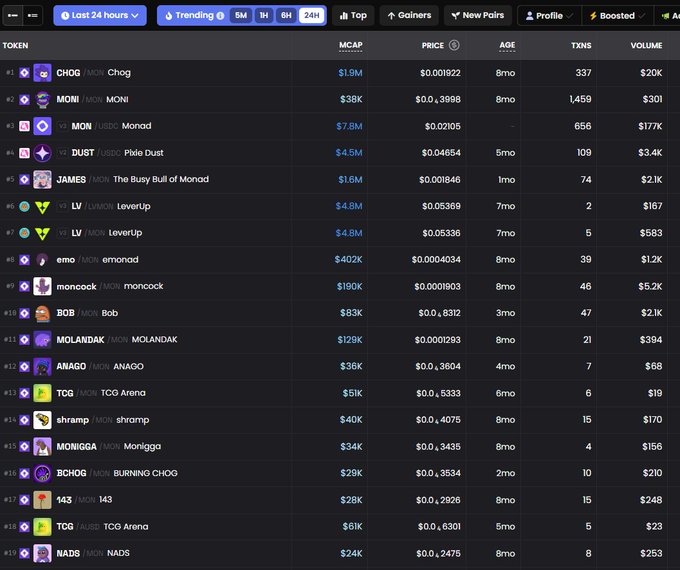Click the Trending info icon
The width and height of the screenshot is (680, 570).
pyautogui.click(x=220, y=16)
